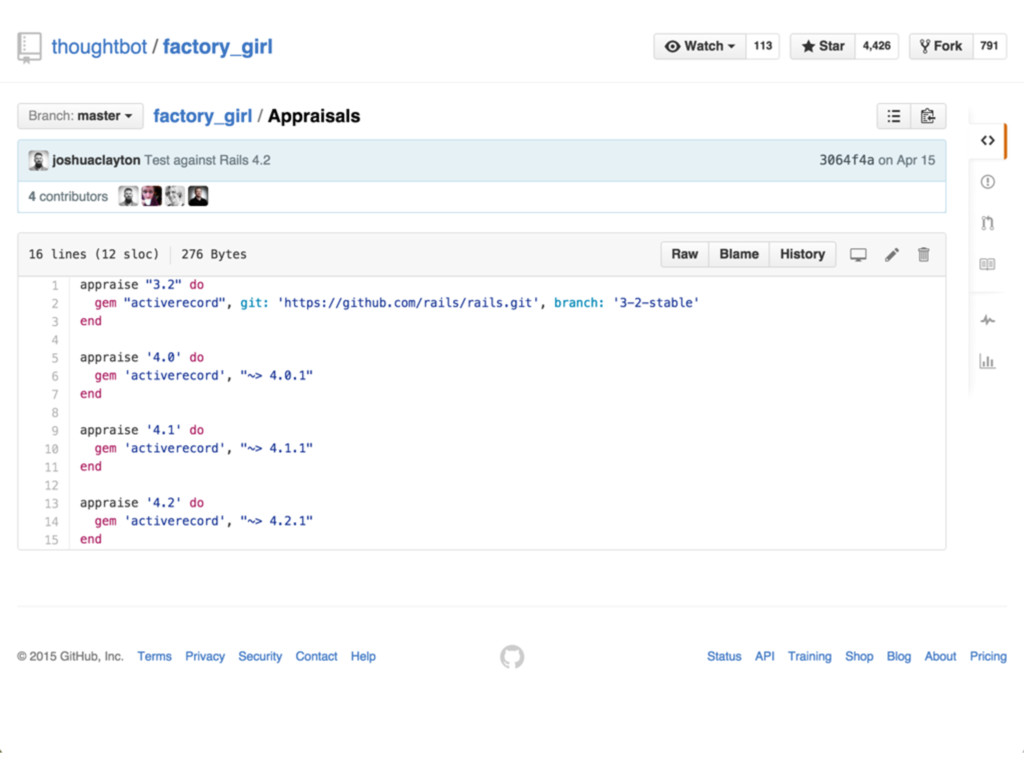Open joshuaclayton's profile link
Image resolution: width=1024 pixels, height=768 pixels.
coord(96,160)
